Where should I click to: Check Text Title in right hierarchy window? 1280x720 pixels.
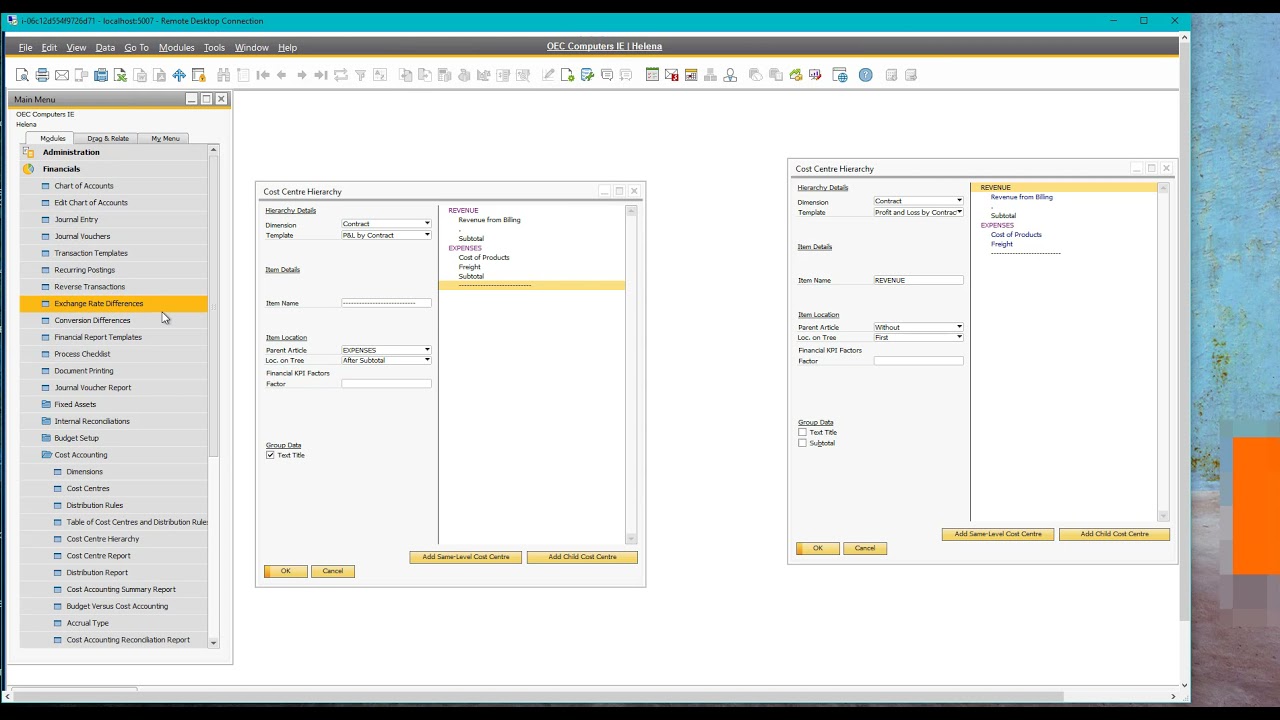coord(802,432)
